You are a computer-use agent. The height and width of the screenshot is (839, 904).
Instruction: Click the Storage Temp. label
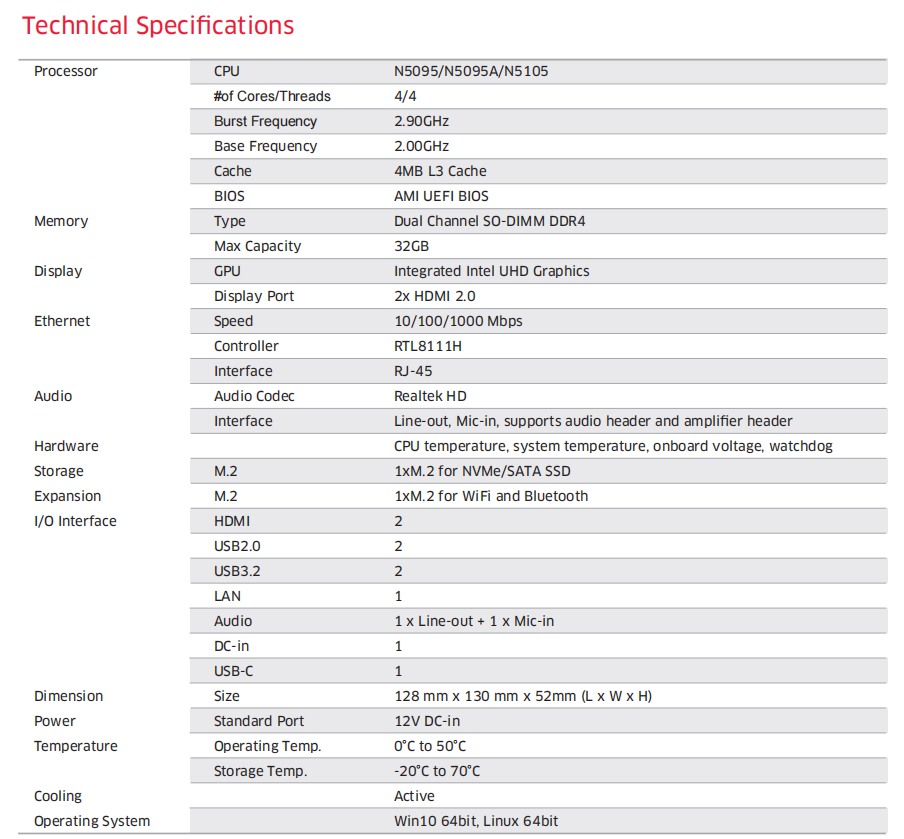coord(260,771)
